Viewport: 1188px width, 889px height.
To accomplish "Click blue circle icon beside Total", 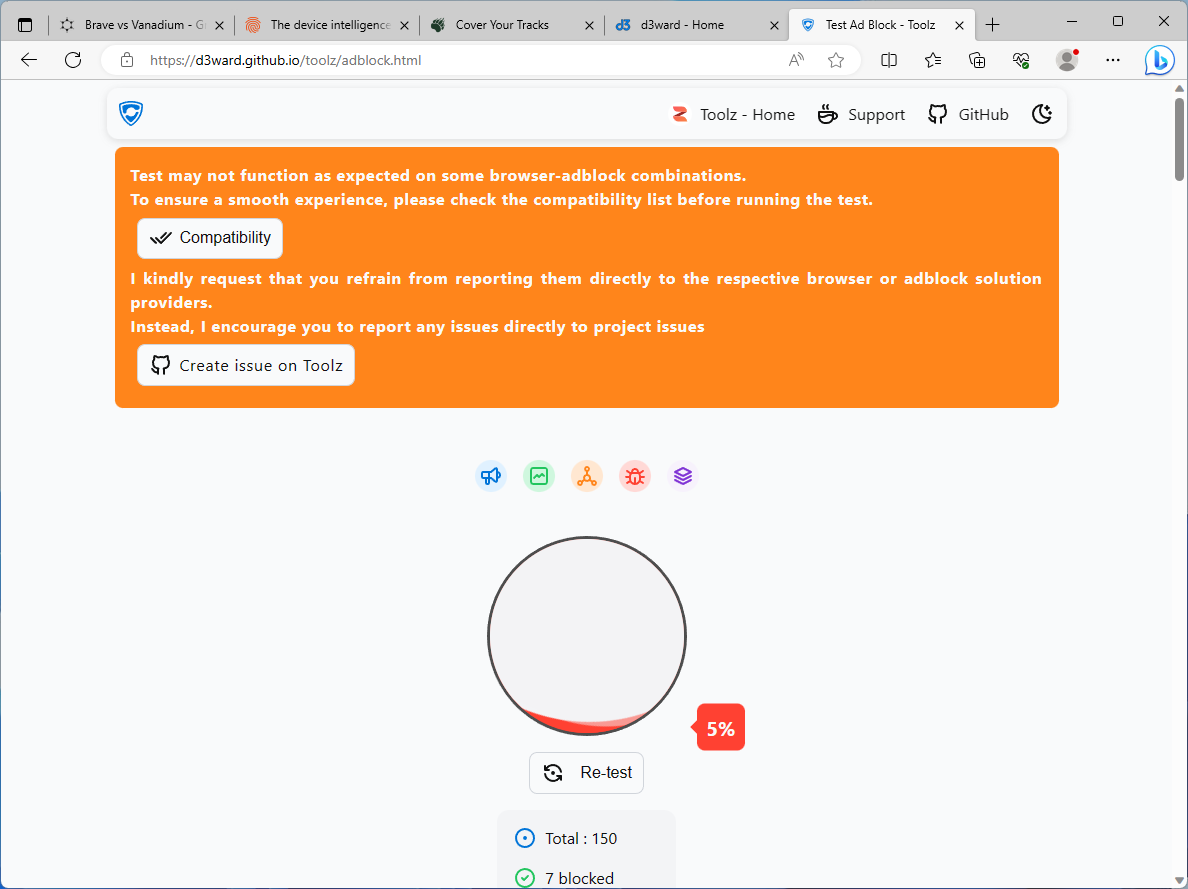I will [524, 838].
